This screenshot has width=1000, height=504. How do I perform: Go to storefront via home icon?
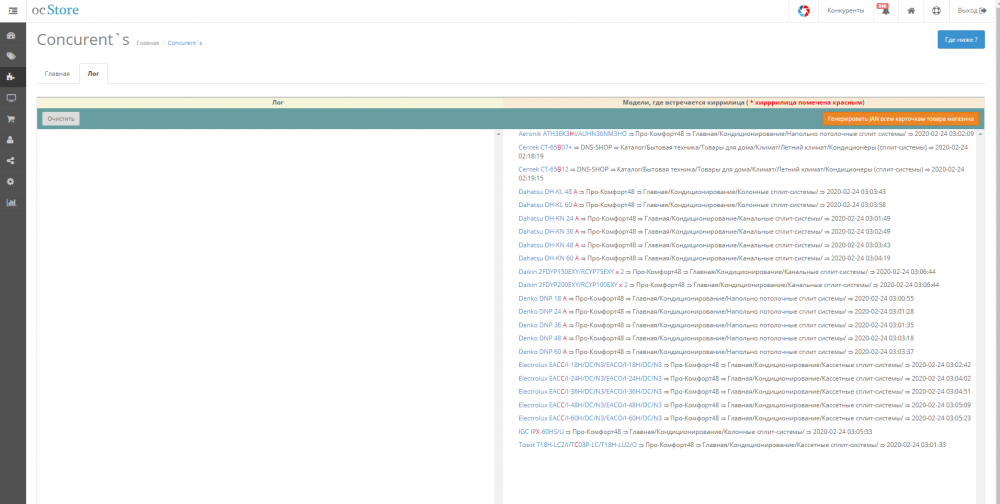(911, 11)
